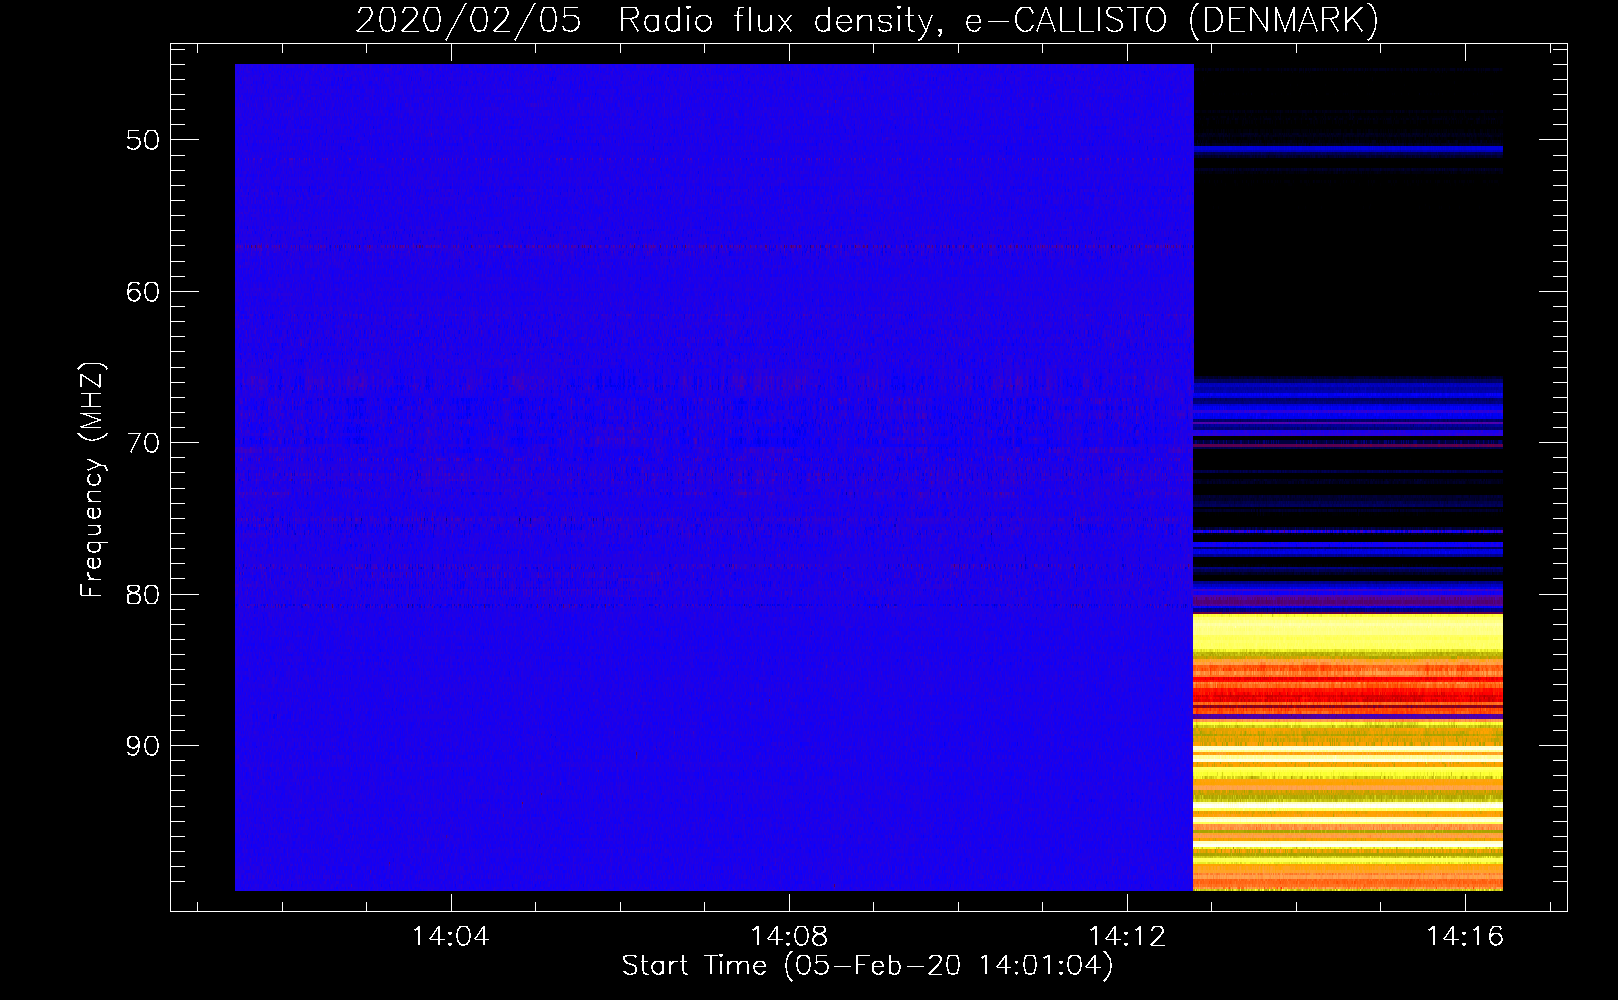Image resolution: width=1618 pixels, height=1000 pixels.
Task: Click the bright blue line near 50 MHz
Action: pyautogui.click(x=1348, y=149)
